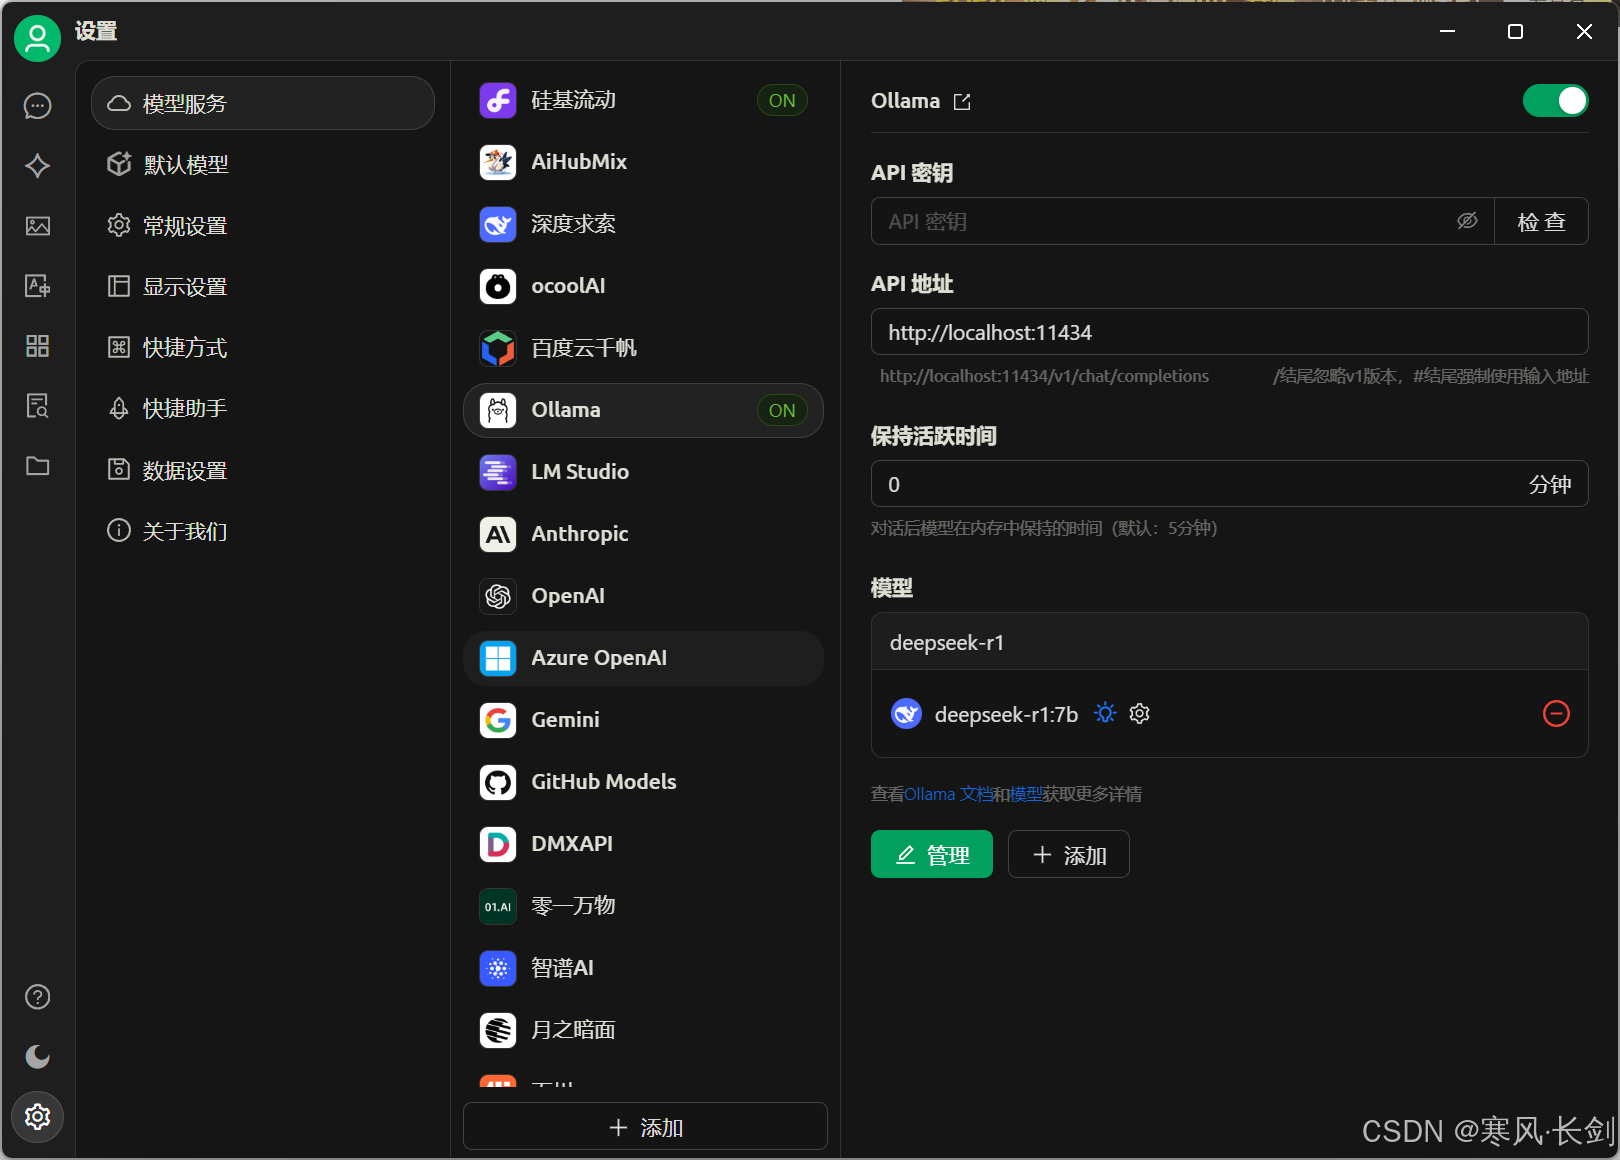The height and width of the screenshot is (1160, 1620).
Task: Remove the deepseek-r1:7b model
Action: tap(1556, 714)
